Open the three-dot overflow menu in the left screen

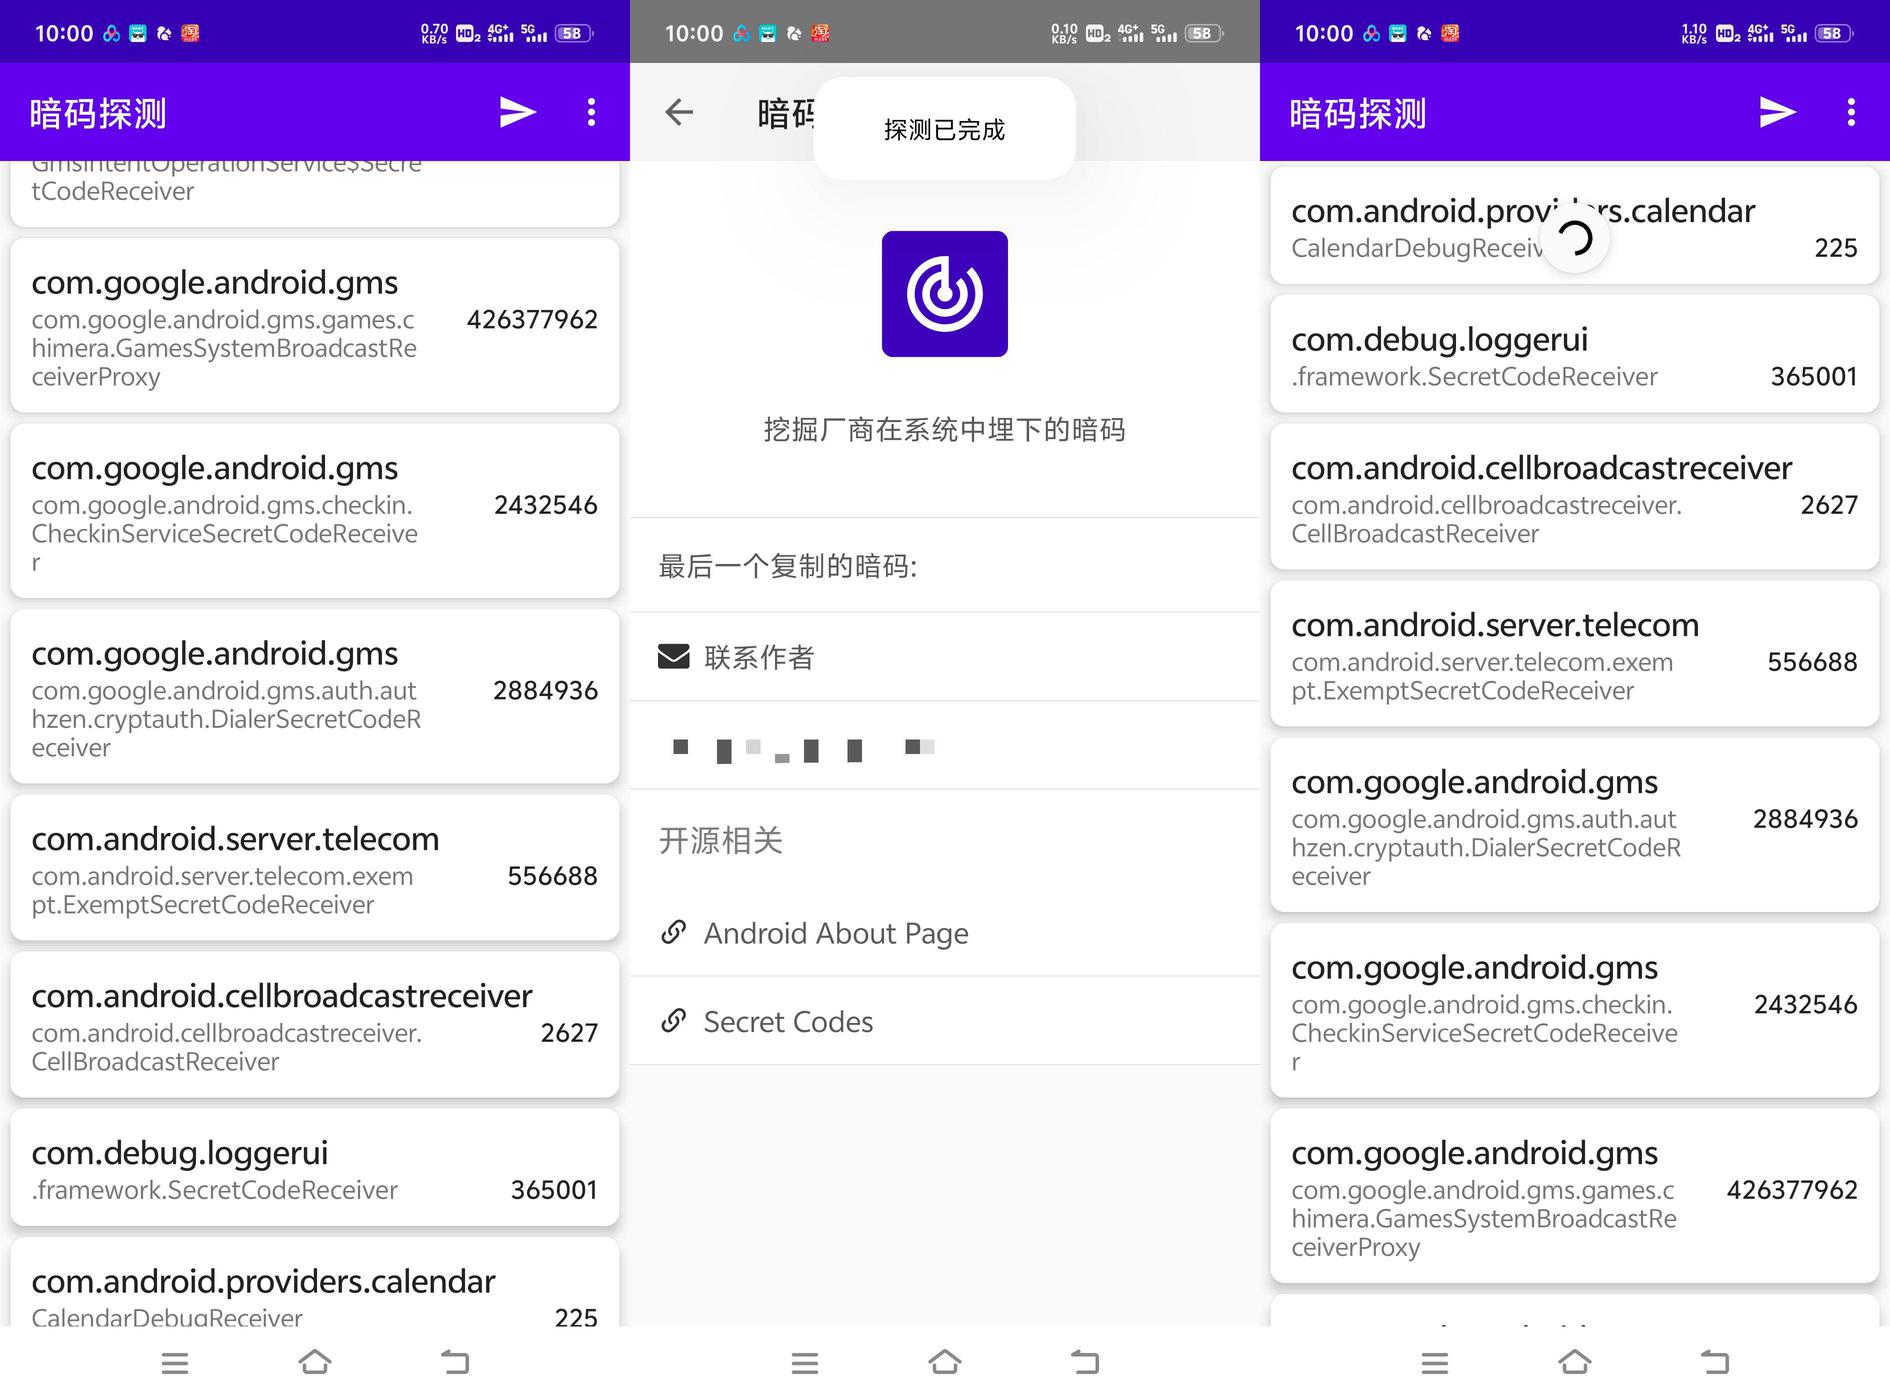click(591, 112)
